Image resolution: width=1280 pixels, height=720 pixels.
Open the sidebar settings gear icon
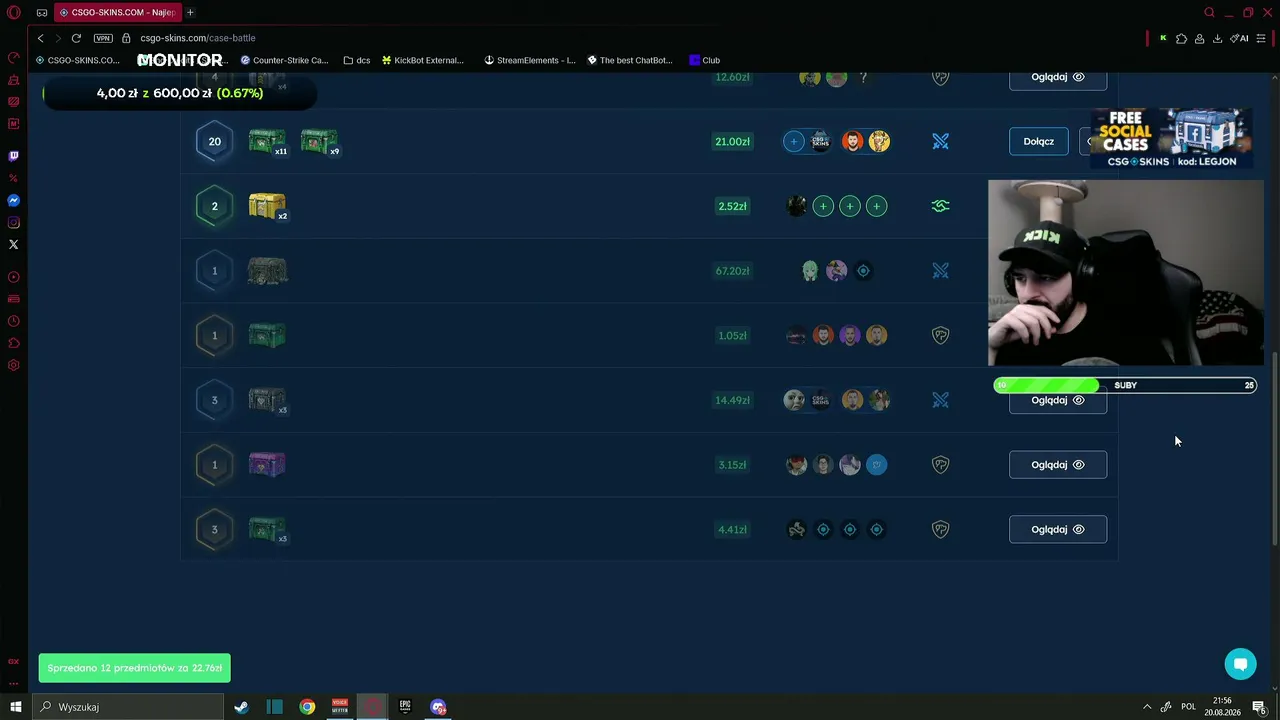coord(14,365)
